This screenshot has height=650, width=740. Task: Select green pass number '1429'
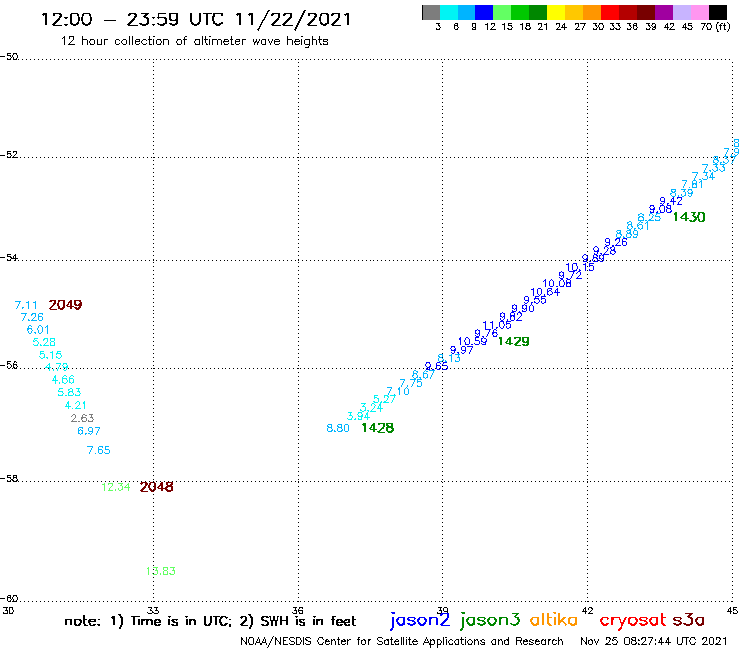(x=513, y=341)
